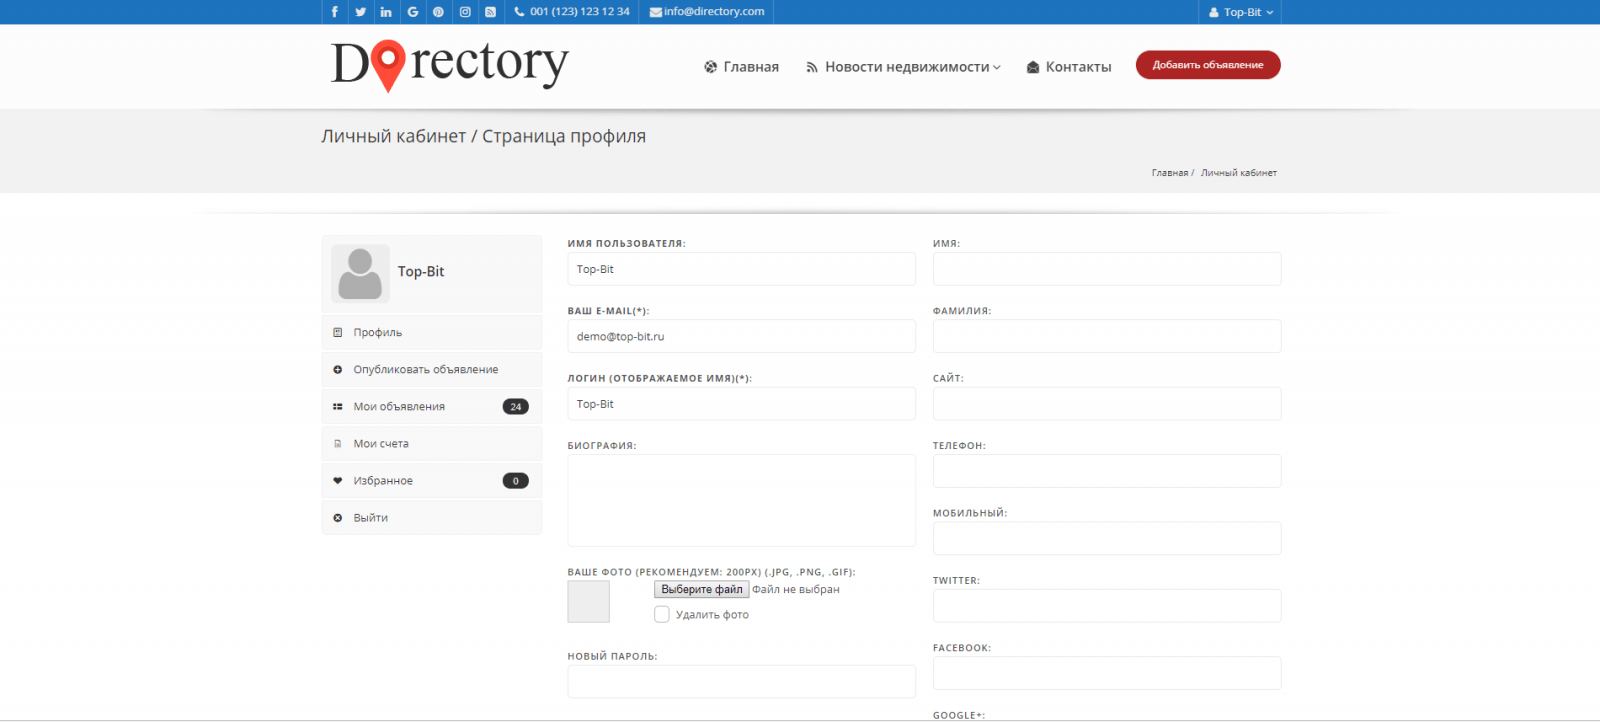Screen dimensions: 1600x722
Task: Click the Facebook input field
Action: [x=1107, y=673]
